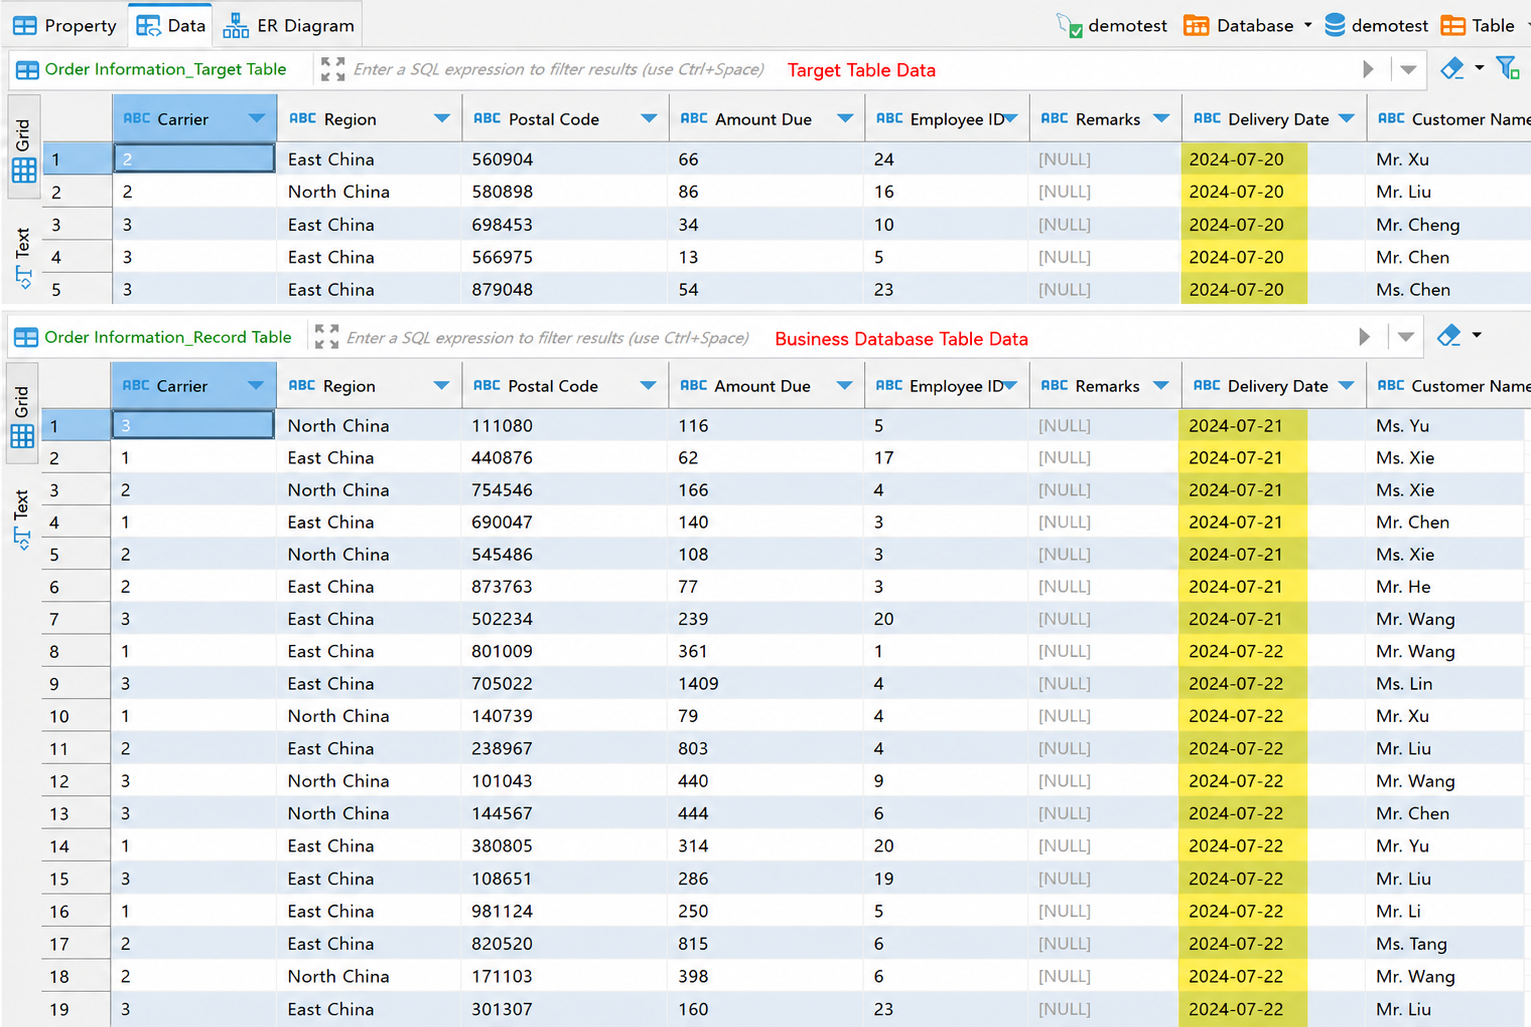This screenshot has width=1531, height=1027.
Task: Open Amount Due column dropdown in Target Table
Action: click(845, 119)
